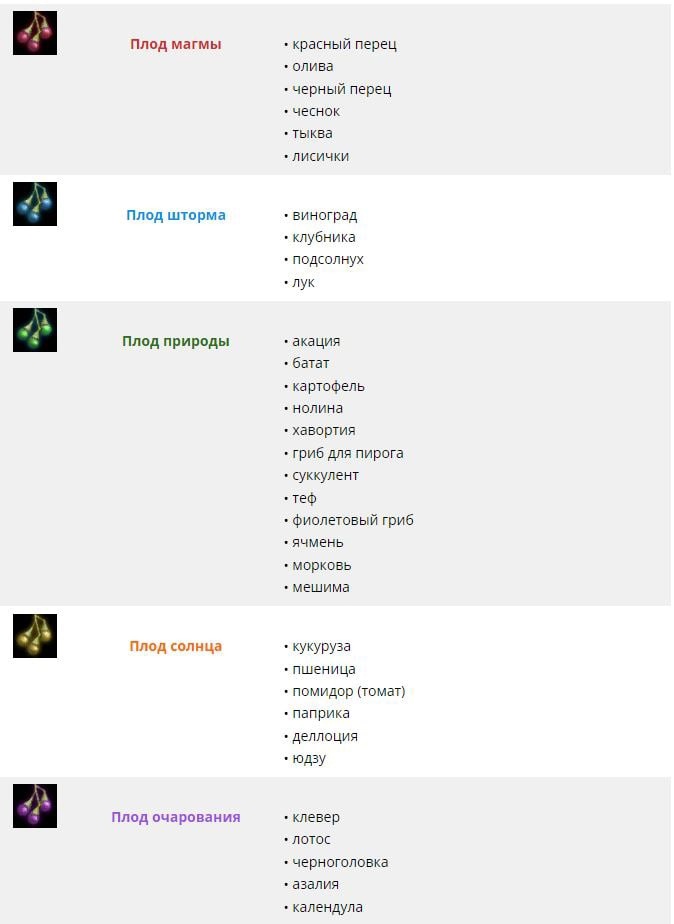The image size is (674, 924).
Task: Click the red Плод магмы fruit icon
Action: [35, 33]
